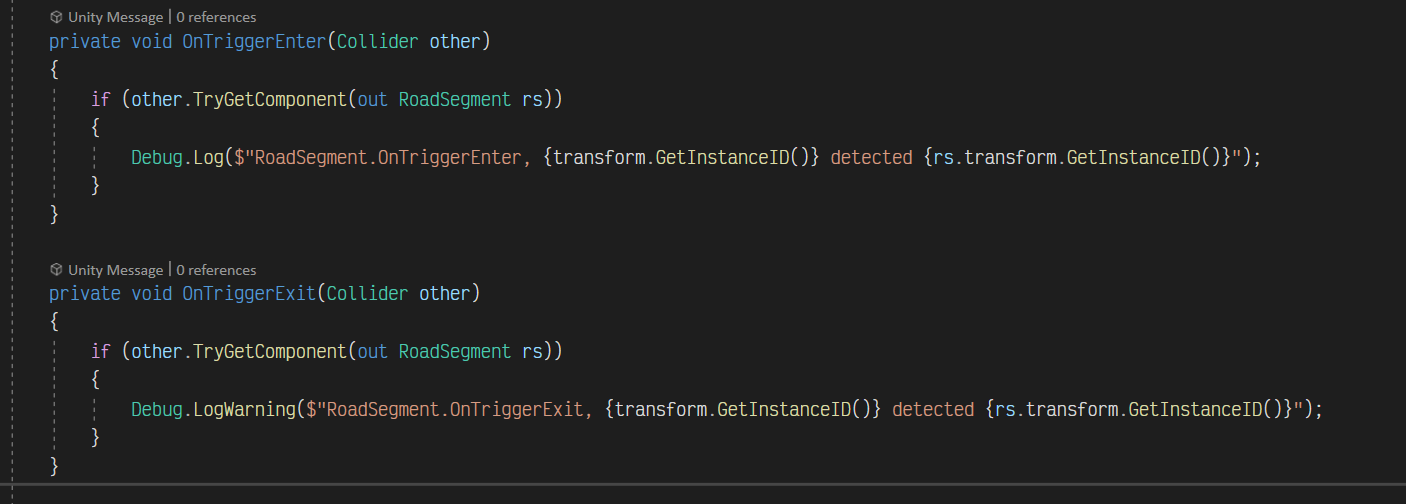Click the "RoadSegment.OnTriggerEnter" string literal text
The height and width of the screenshot is (504, 1406).
click(x=391, y=157)
